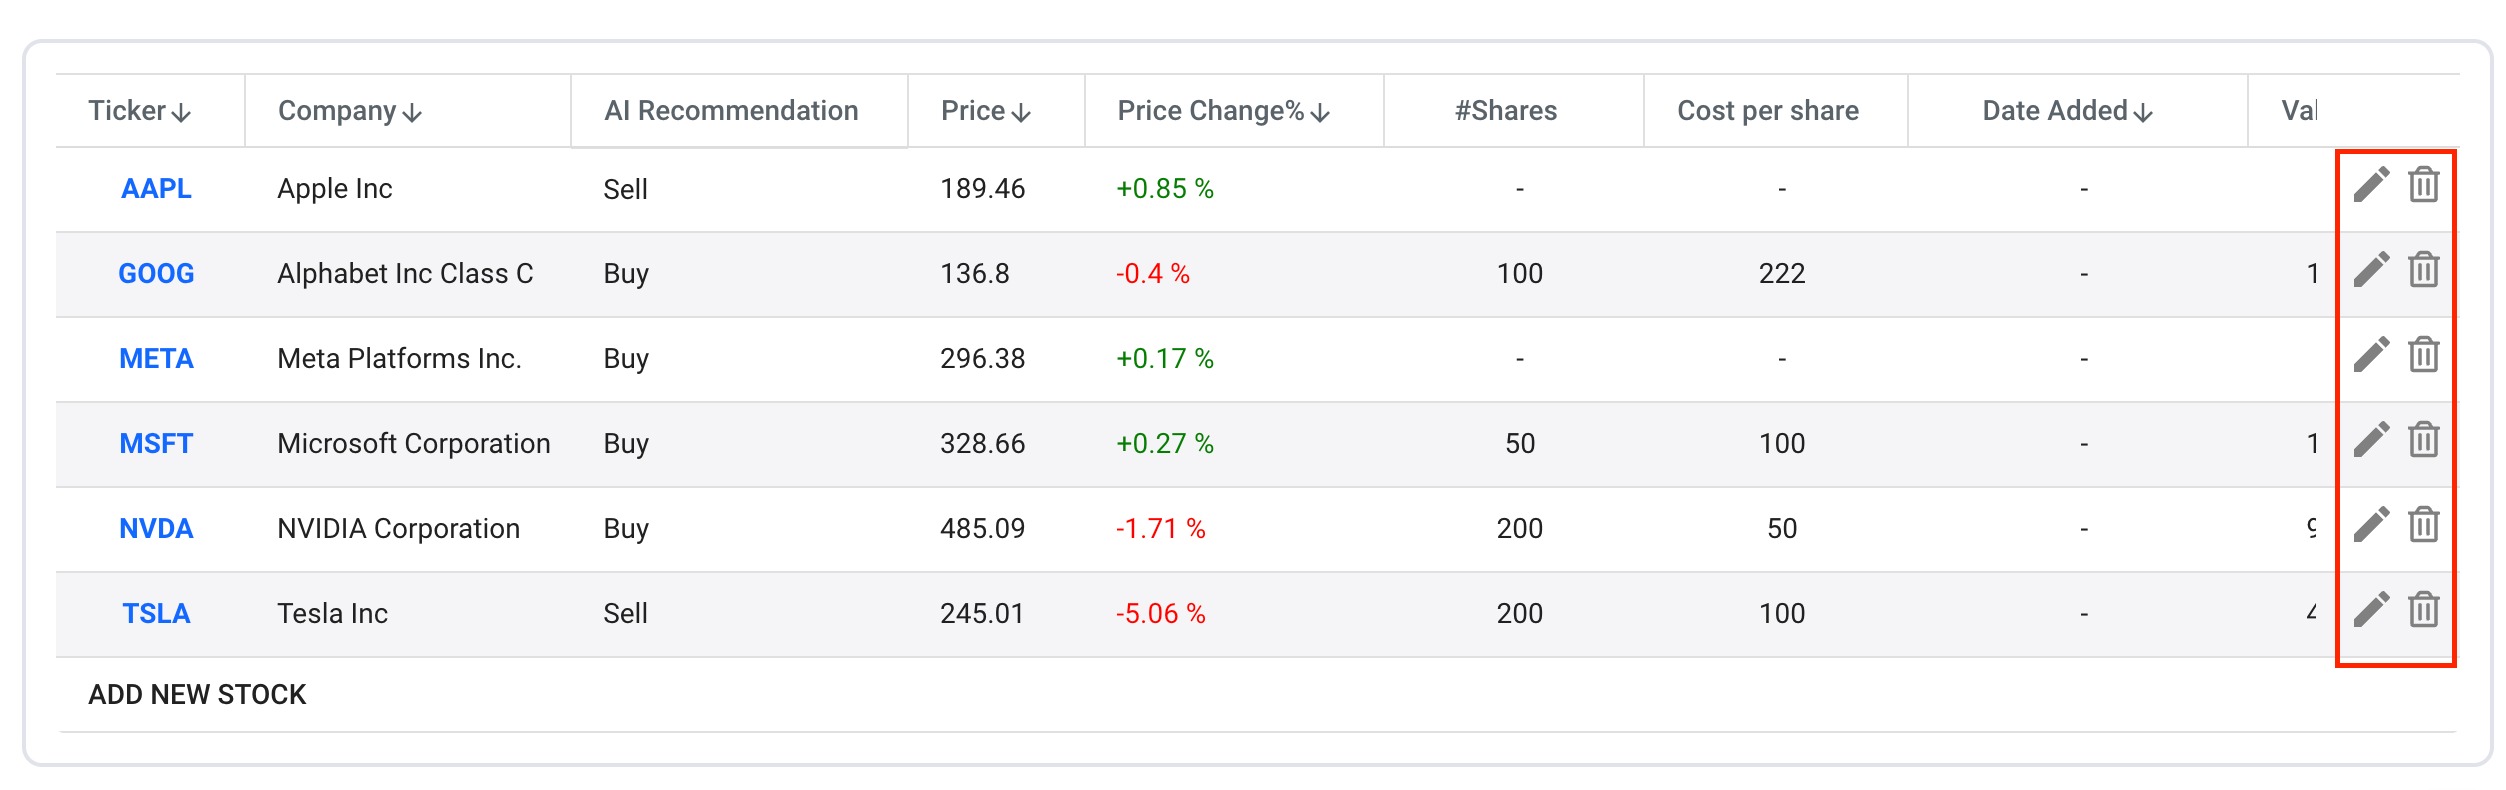Image resolution: width=2506 pixels, height=790 pixels.
Task: Click the Cost per share column header
Action: click(x=1768, y=111)
